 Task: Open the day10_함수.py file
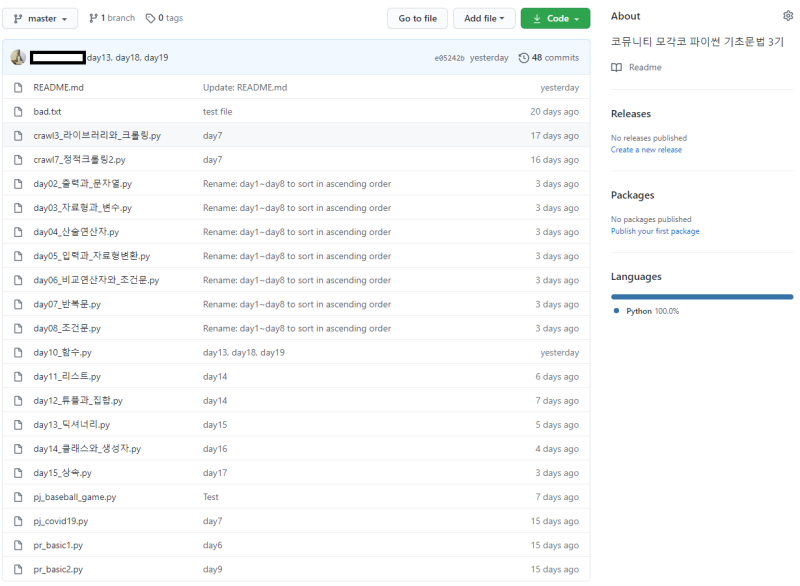point(62,353)
